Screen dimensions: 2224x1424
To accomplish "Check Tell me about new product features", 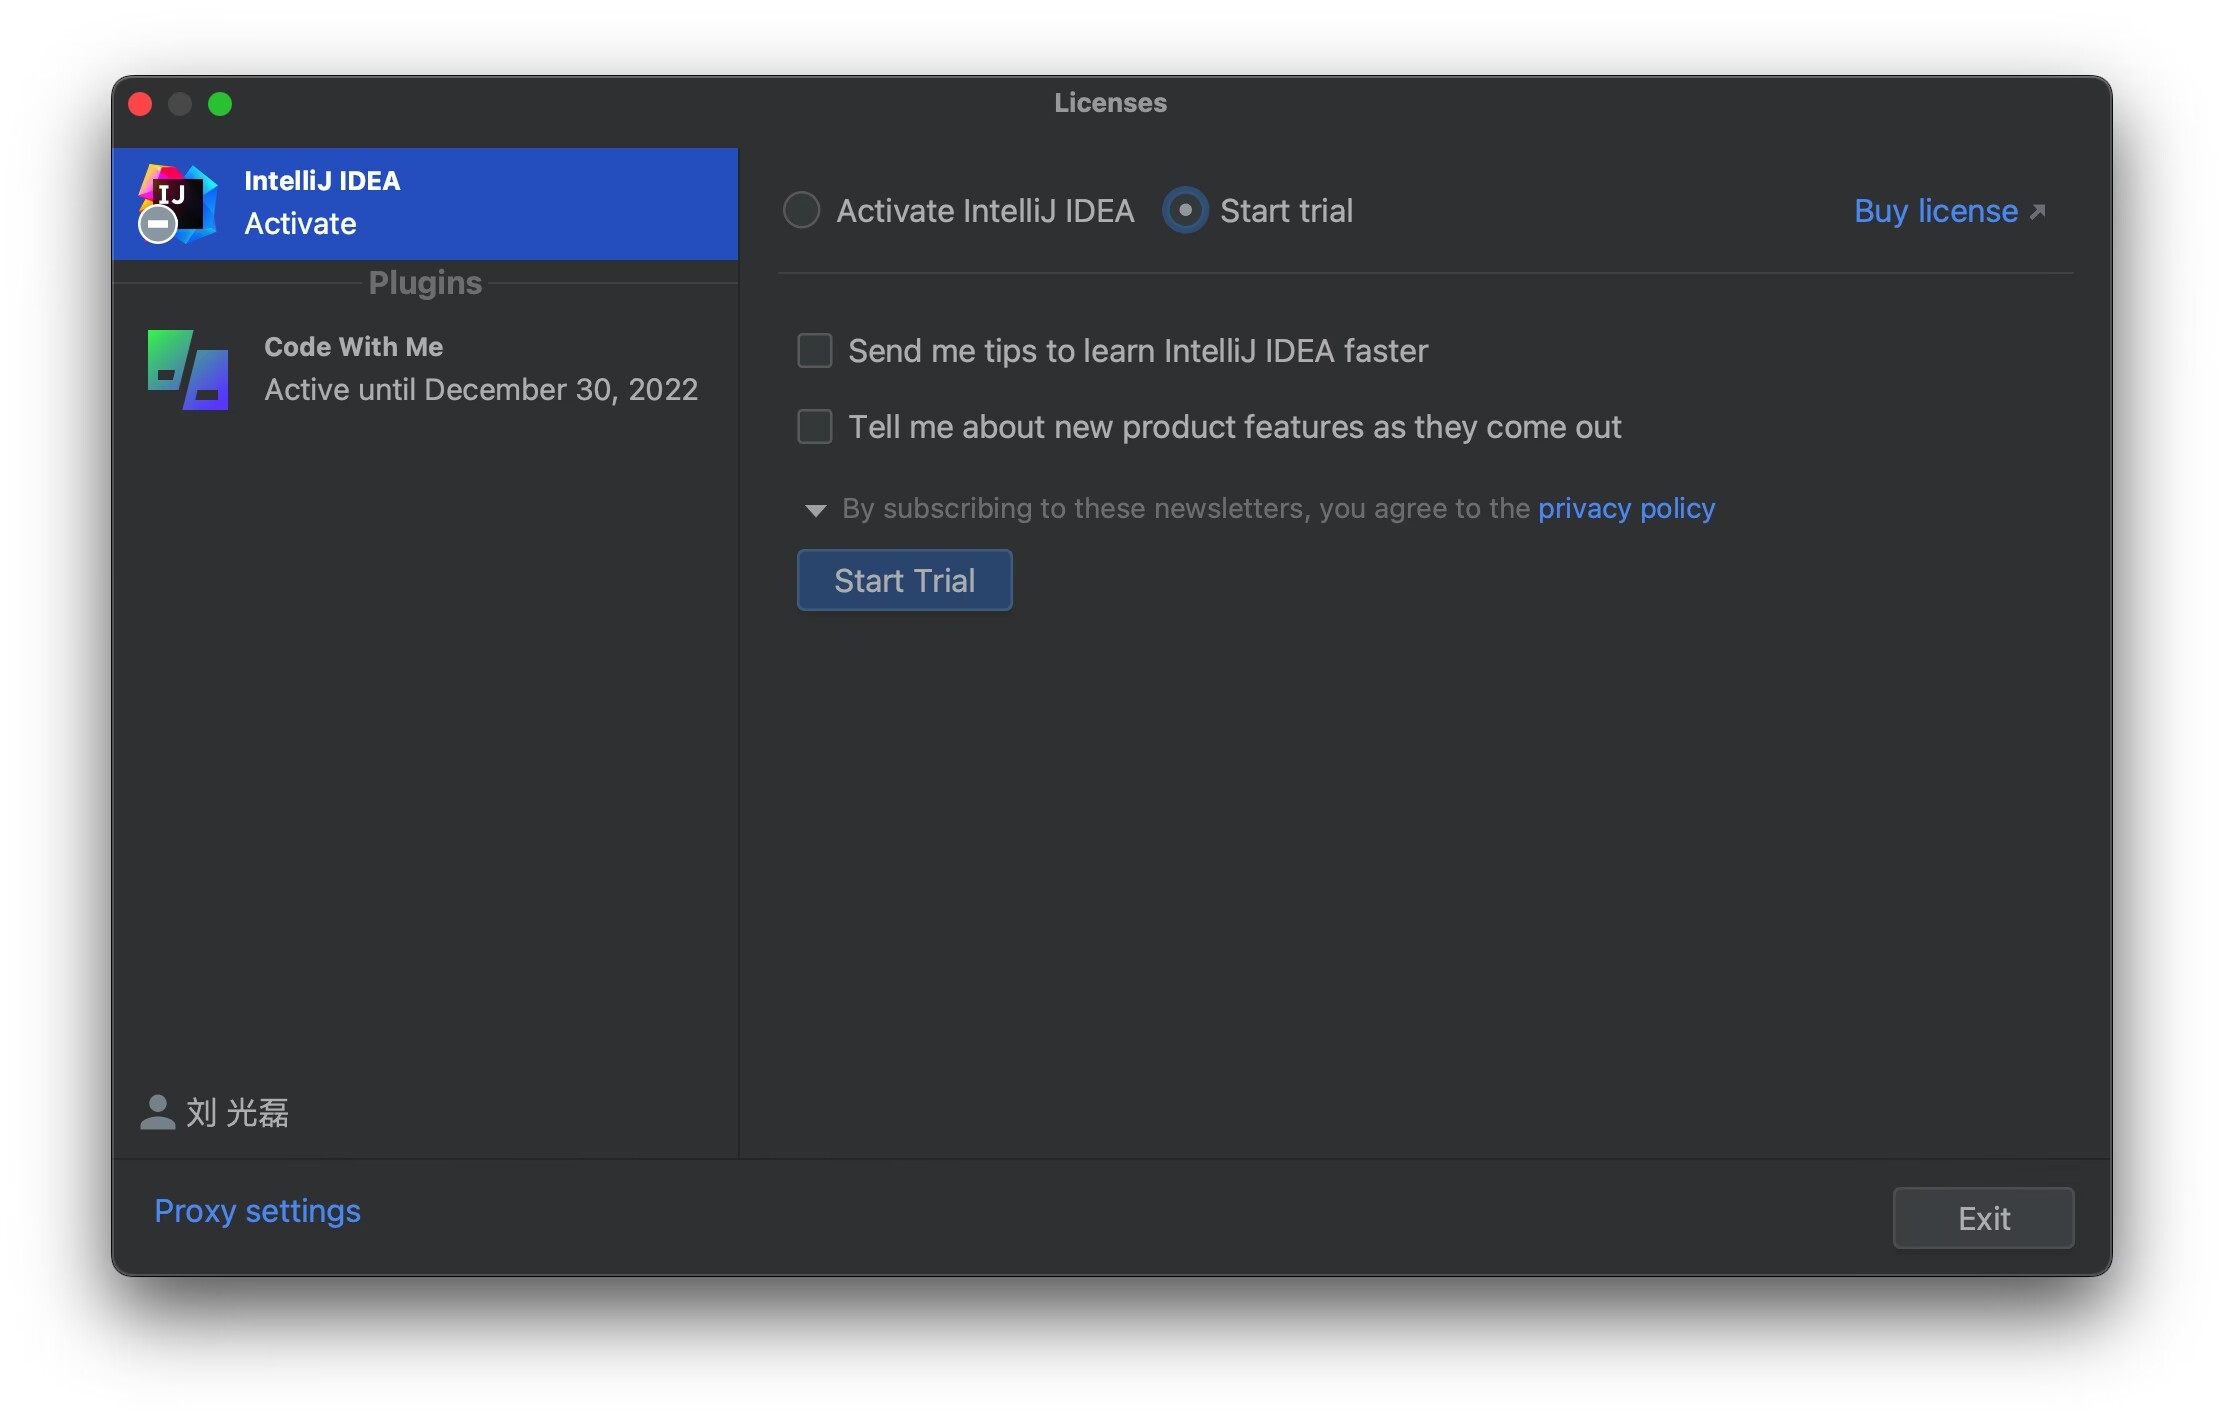I will pos(815,427).
